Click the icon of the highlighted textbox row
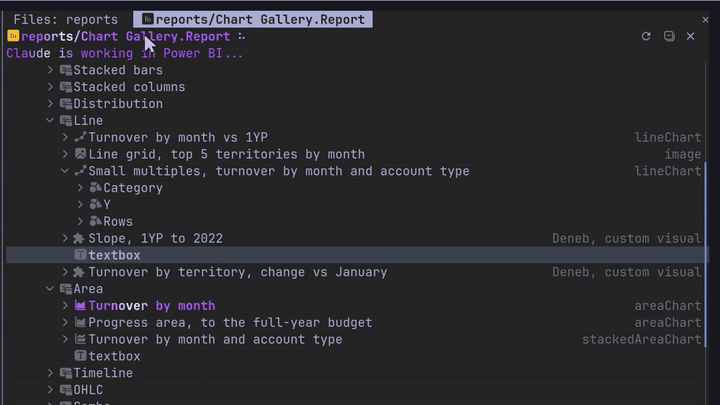Viewport: 720px width, 405px height. [80, 255]
